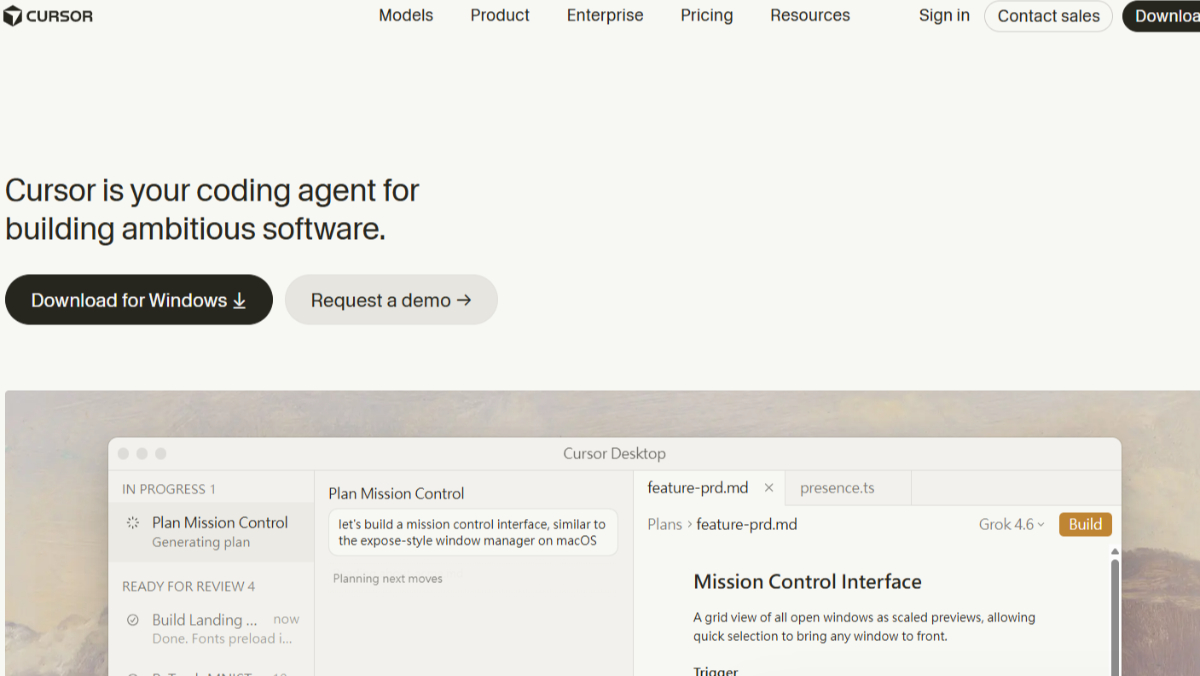
Task: Click the Trigger subheading in document
Action: click(x=716, y=670)
